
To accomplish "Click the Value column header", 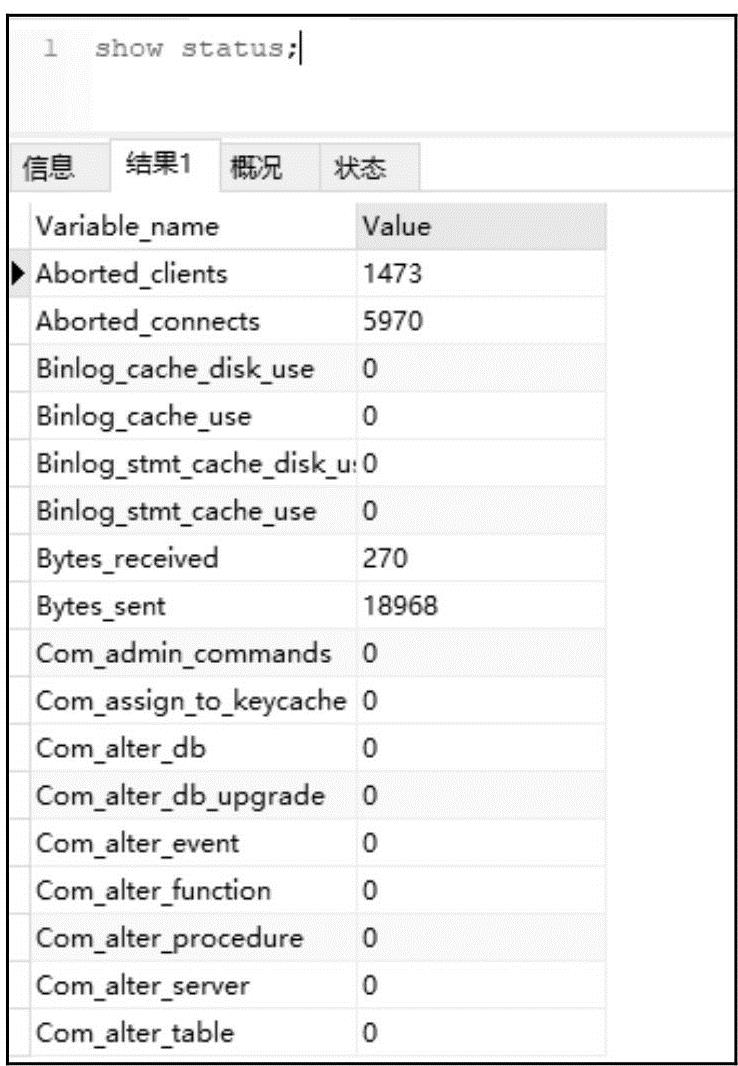I will tap(396, 227).
